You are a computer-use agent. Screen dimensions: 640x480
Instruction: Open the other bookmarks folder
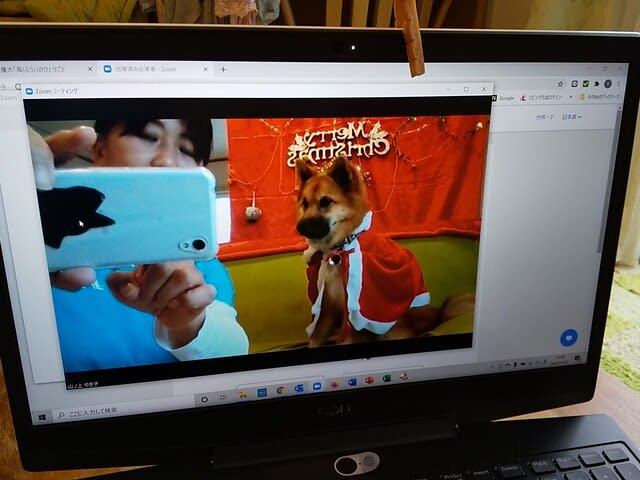click(599, 97)
